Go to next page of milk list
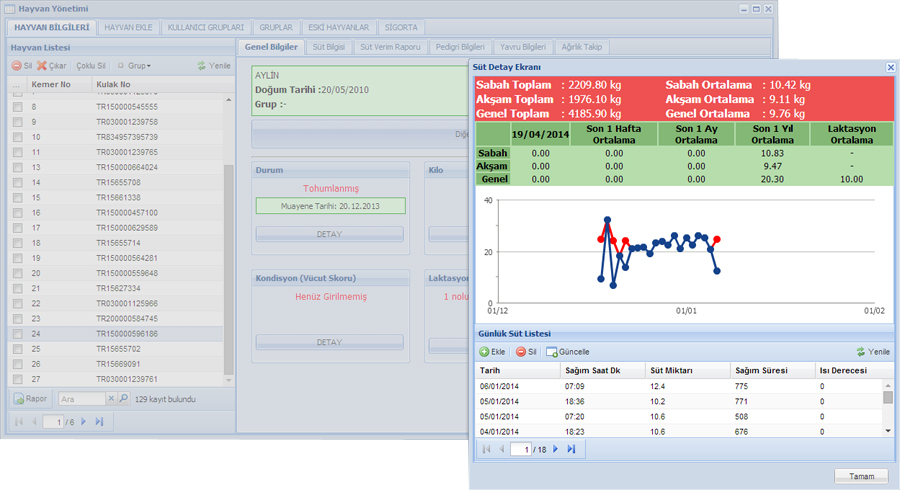This screenshot has width=900, height=490. (x=556, y=449)
